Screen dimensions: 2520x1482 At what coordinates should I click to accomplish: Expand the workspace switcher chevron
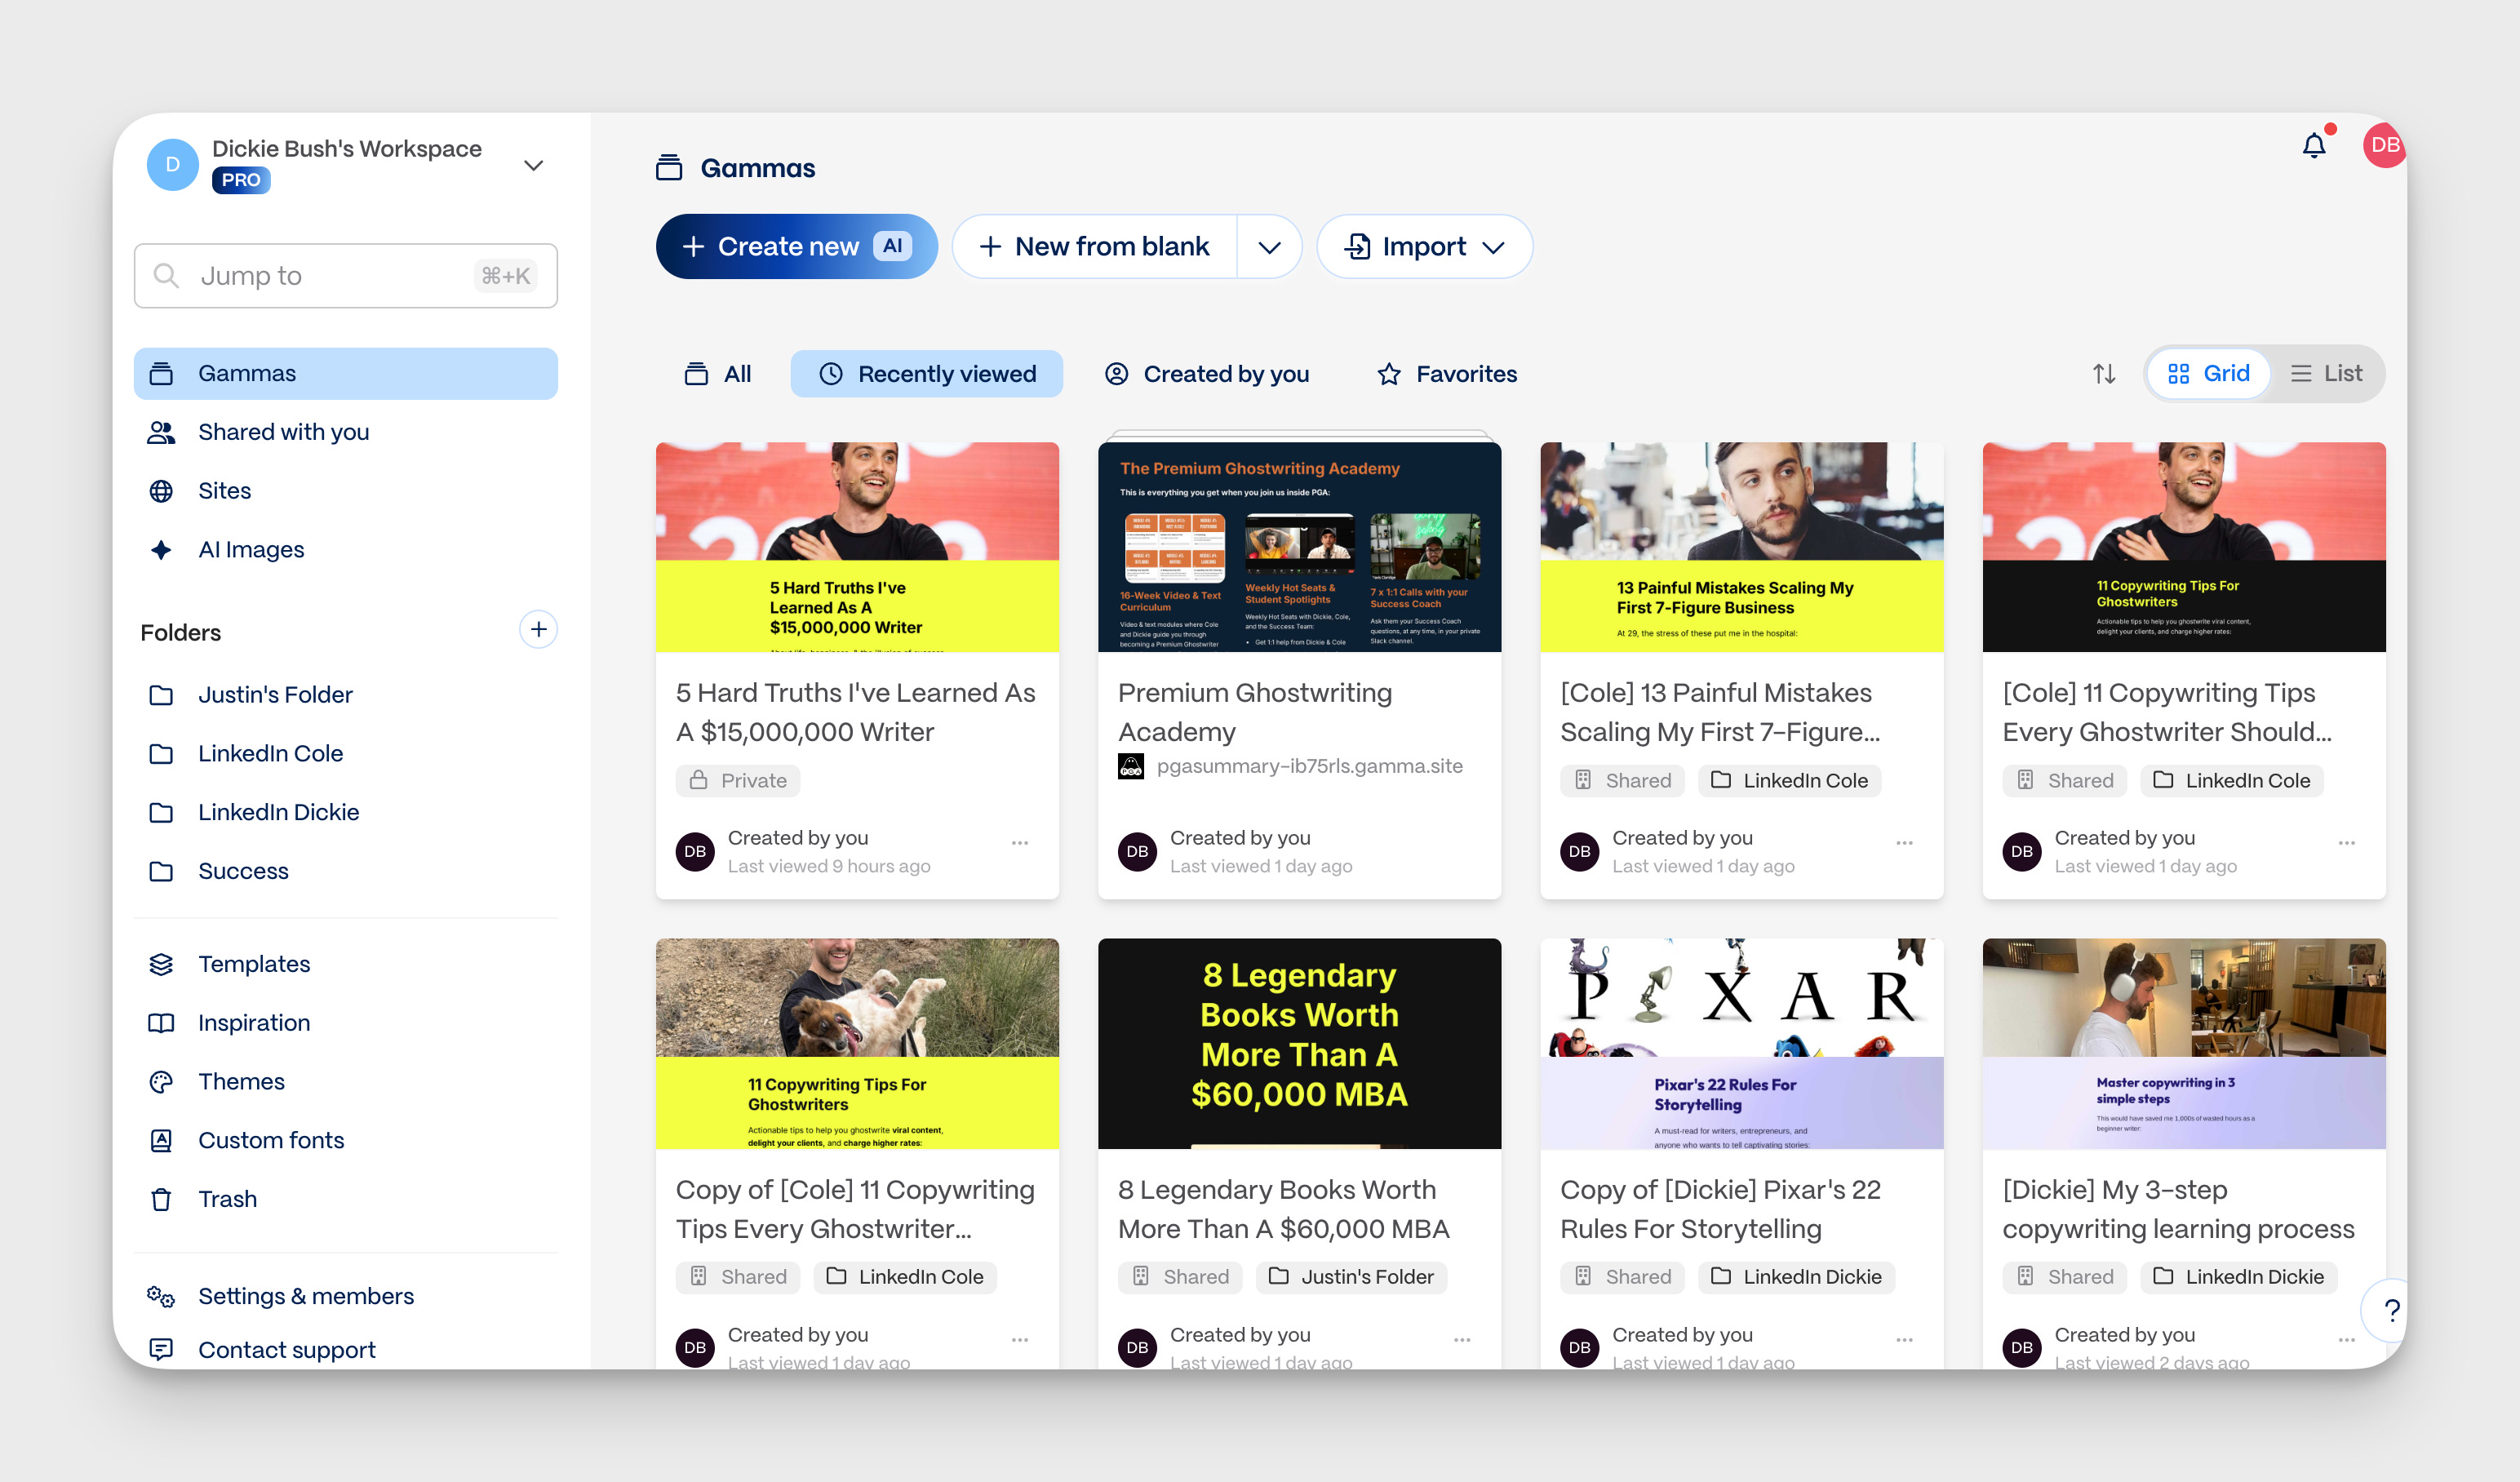click(x=533, y=166)
